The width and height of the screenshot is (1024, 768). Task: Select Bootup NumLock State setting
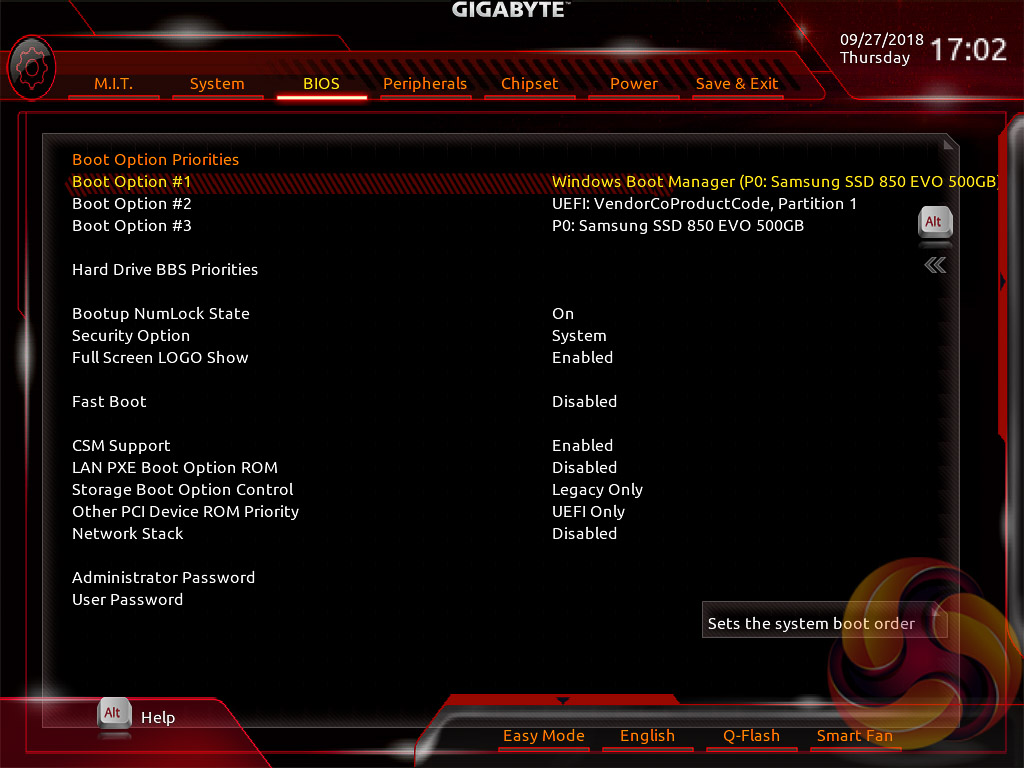[161, 313]
